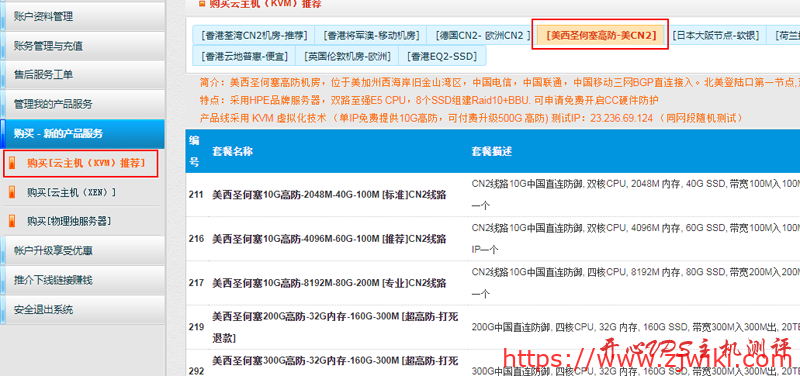Click 安全退出系统 to log out

point(82,309)
